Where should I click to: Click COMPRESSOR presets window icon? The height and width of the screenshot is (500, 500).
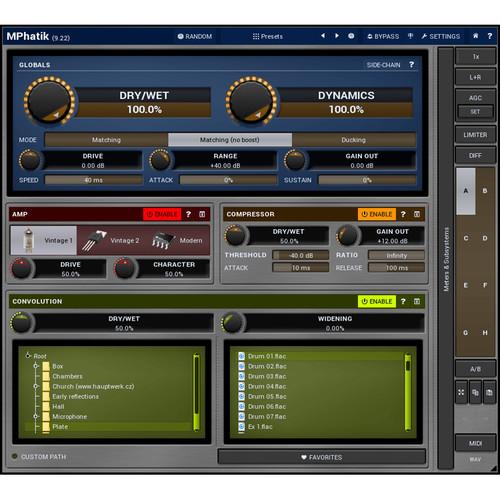(417, 214)
